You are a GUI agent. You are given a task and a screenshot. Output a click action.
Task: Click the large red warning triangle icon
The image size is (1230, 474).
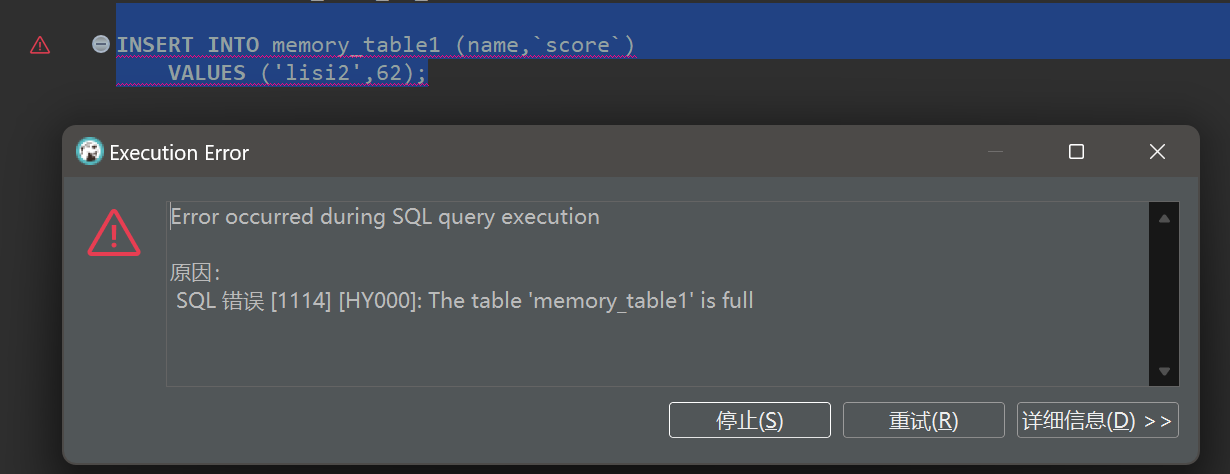tap(114, 233)
